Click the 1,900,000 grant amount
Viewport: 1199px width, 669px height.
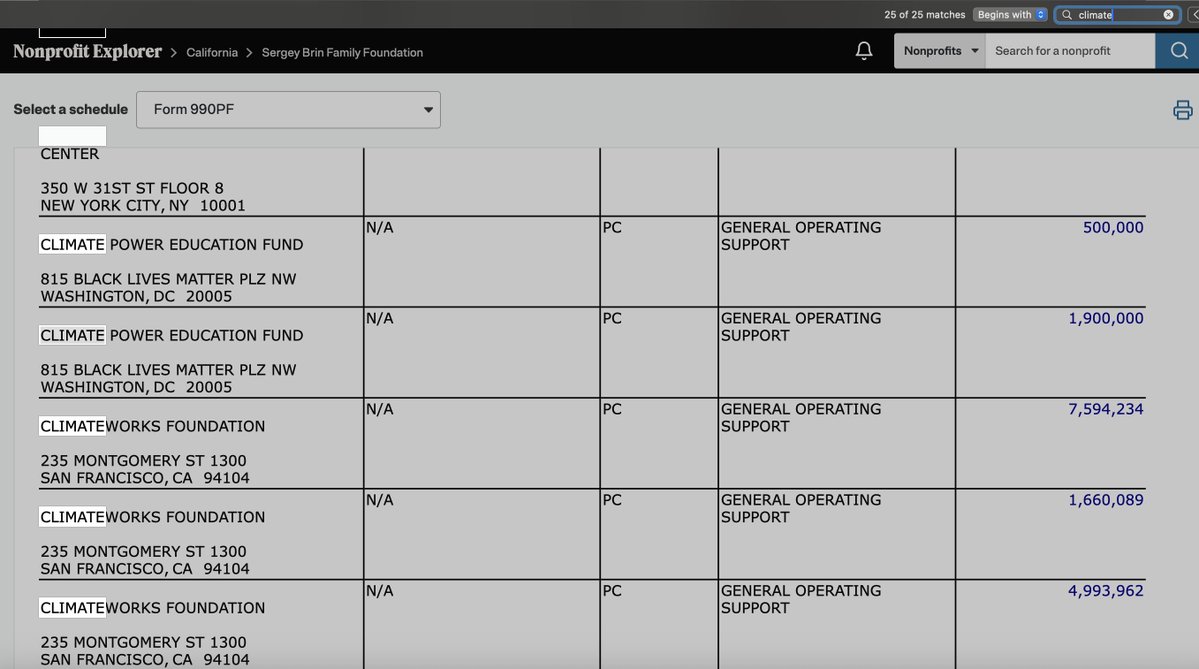pos(1106,318)
